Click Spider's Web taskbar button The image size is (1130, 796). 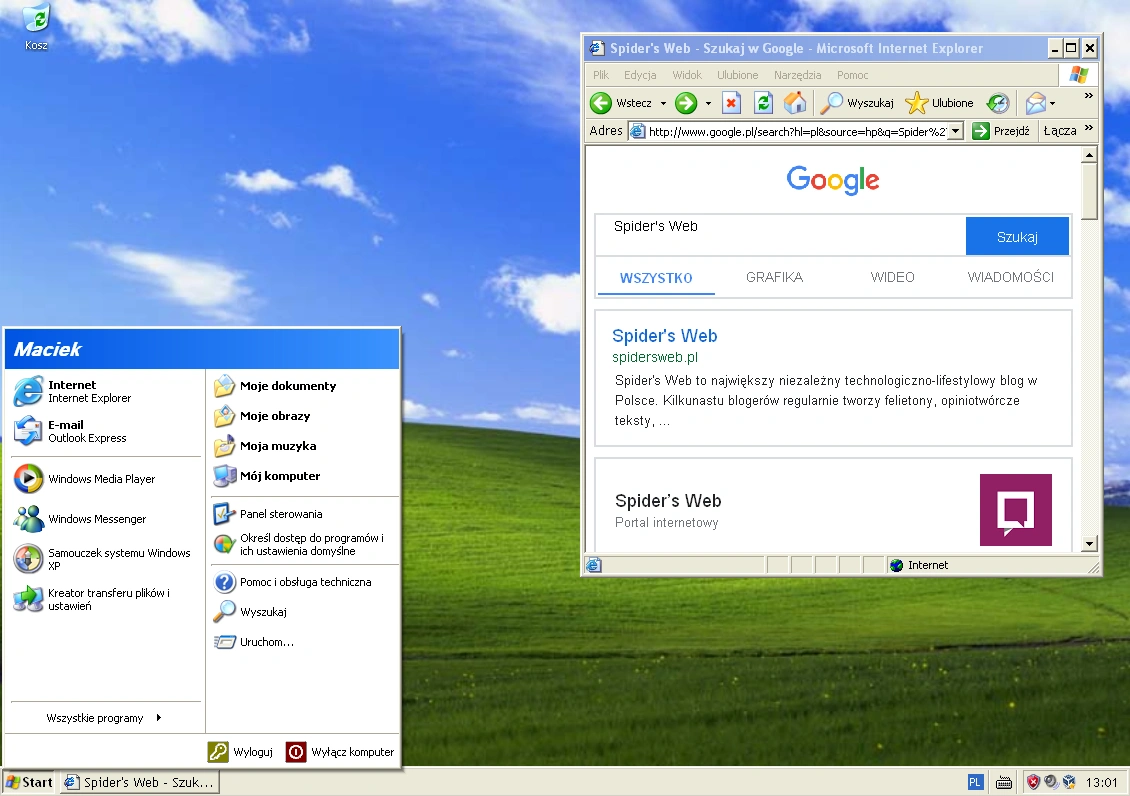pyautogui.click(x=140, y=782)
